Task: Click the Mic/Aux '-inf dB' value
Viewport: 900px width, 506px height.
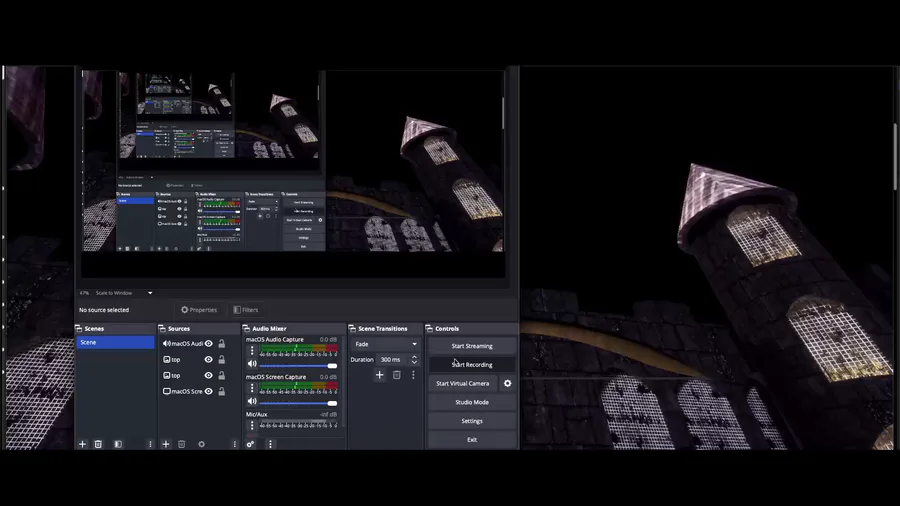Action: click(x=328, y=414)
